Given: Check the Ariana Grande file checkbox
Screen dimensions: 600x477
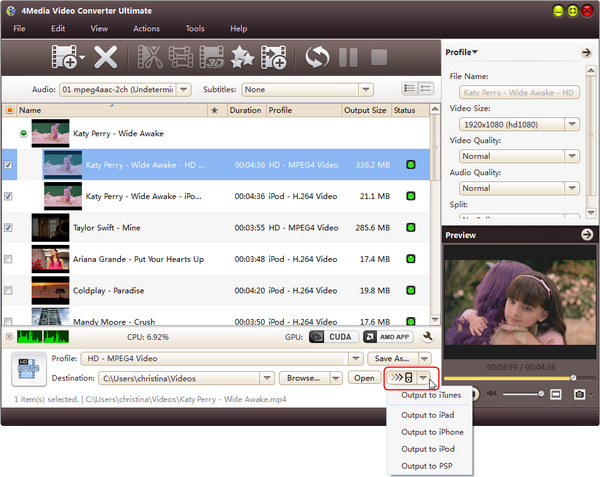Looking at the screenshot, I should (x=9, y=259).
